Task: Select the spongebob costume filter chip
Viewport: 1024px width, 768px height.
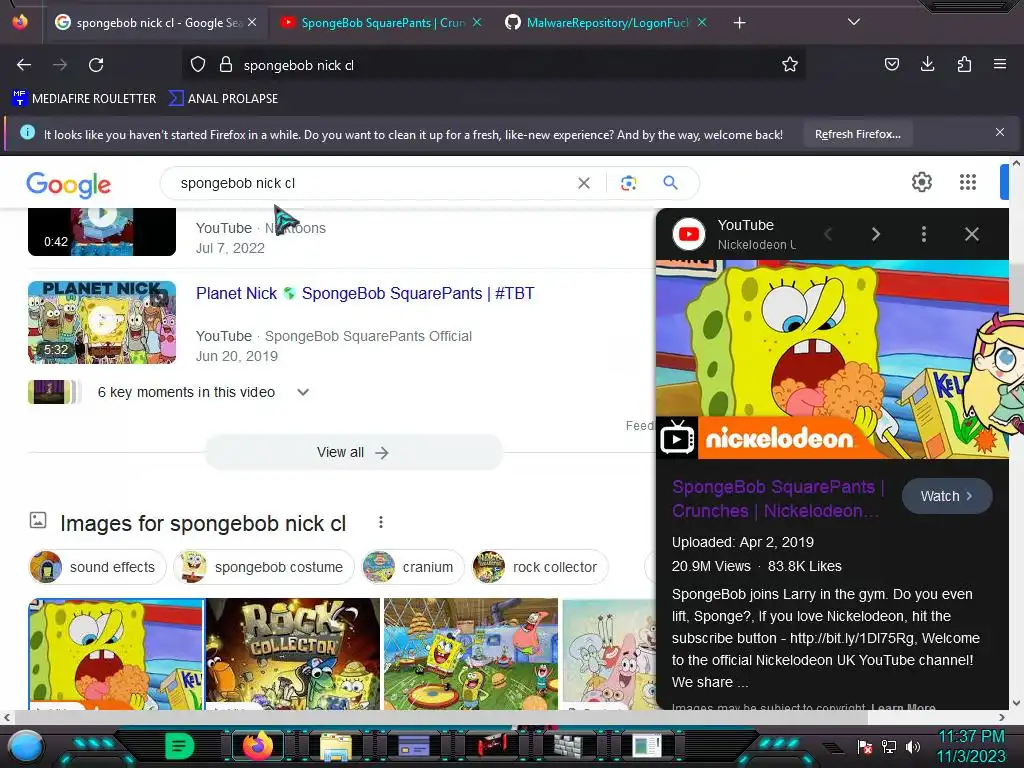Action: click(264, 567)
